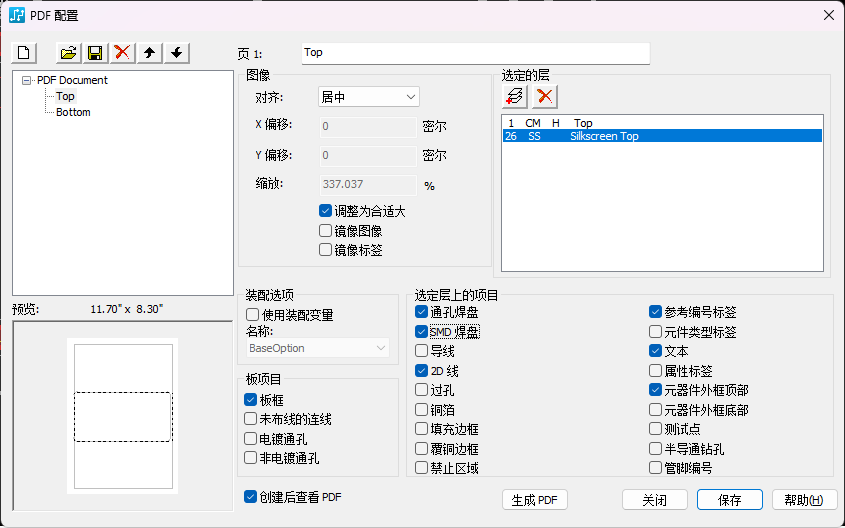Open the 对齐 alignment dropdown
845x528 pixels.
tap(368, 97)
